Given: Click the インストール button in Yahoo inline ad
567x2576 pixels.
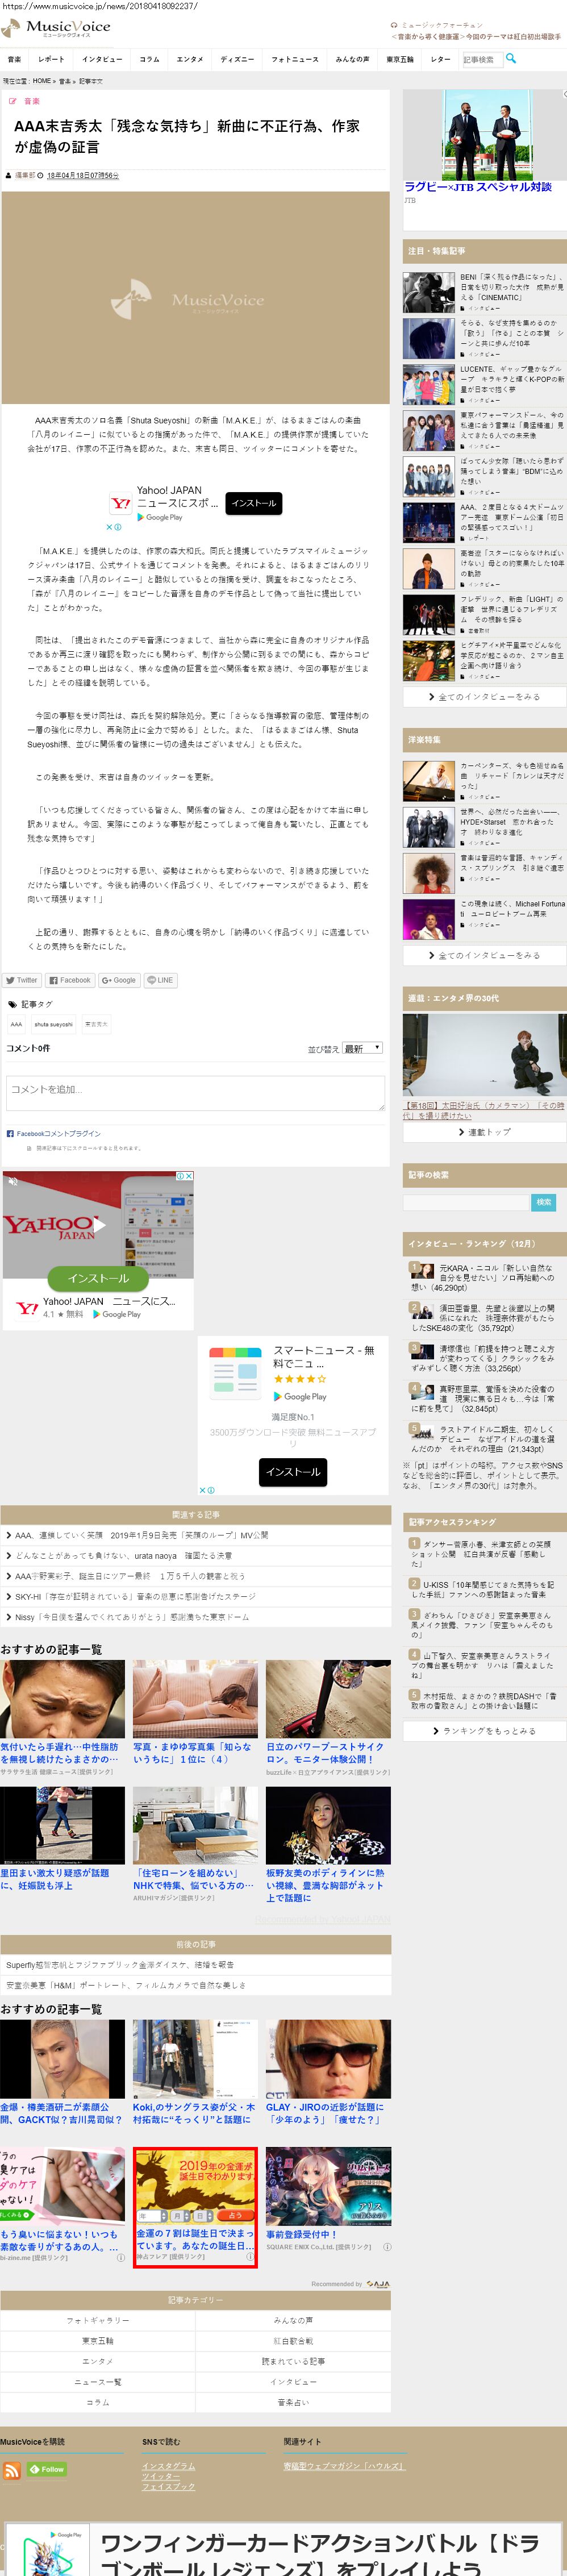Looking at the screenshot, I should (x=254, y=504).
